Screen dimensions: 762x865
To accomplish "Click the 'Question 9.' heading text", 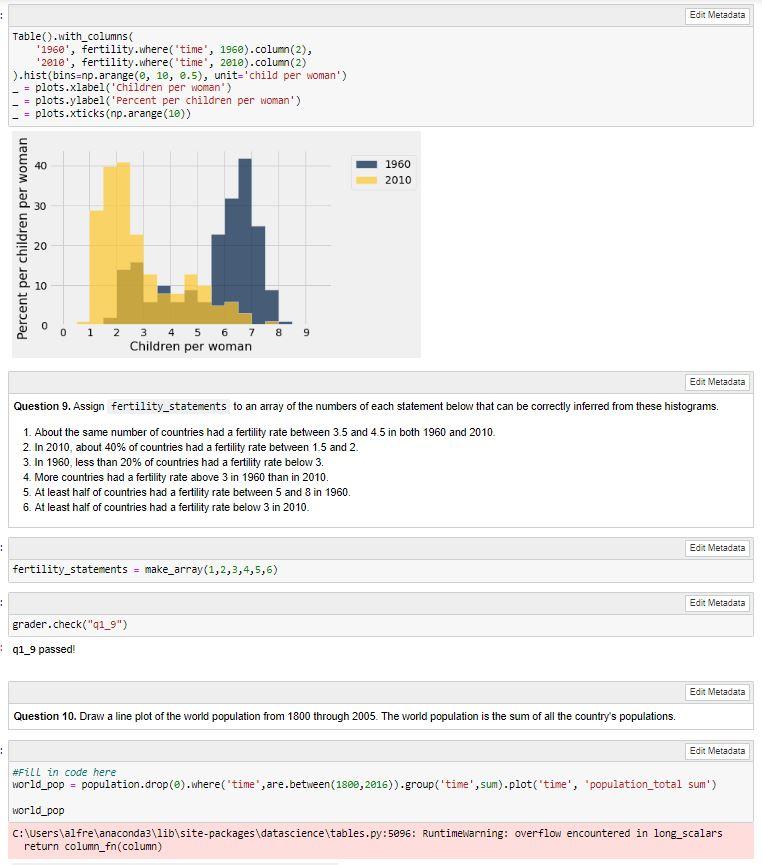I will tap(42, 407).
